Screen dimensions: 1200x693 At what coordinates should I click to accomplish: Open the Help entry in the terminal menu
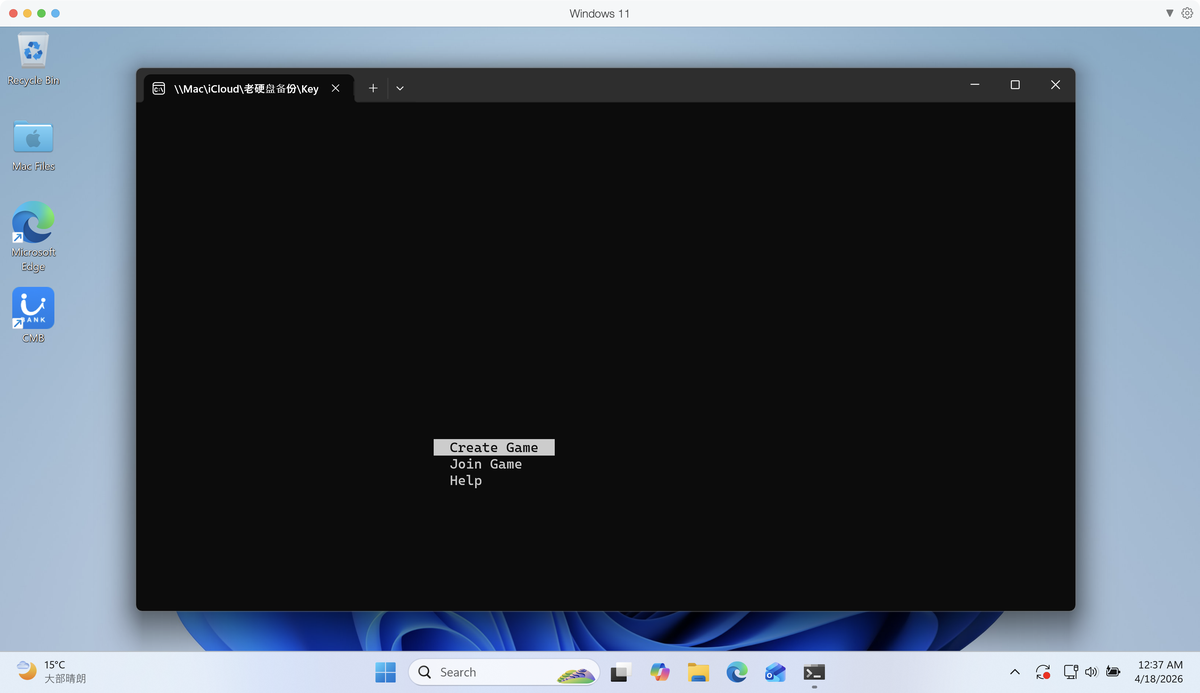465,481
